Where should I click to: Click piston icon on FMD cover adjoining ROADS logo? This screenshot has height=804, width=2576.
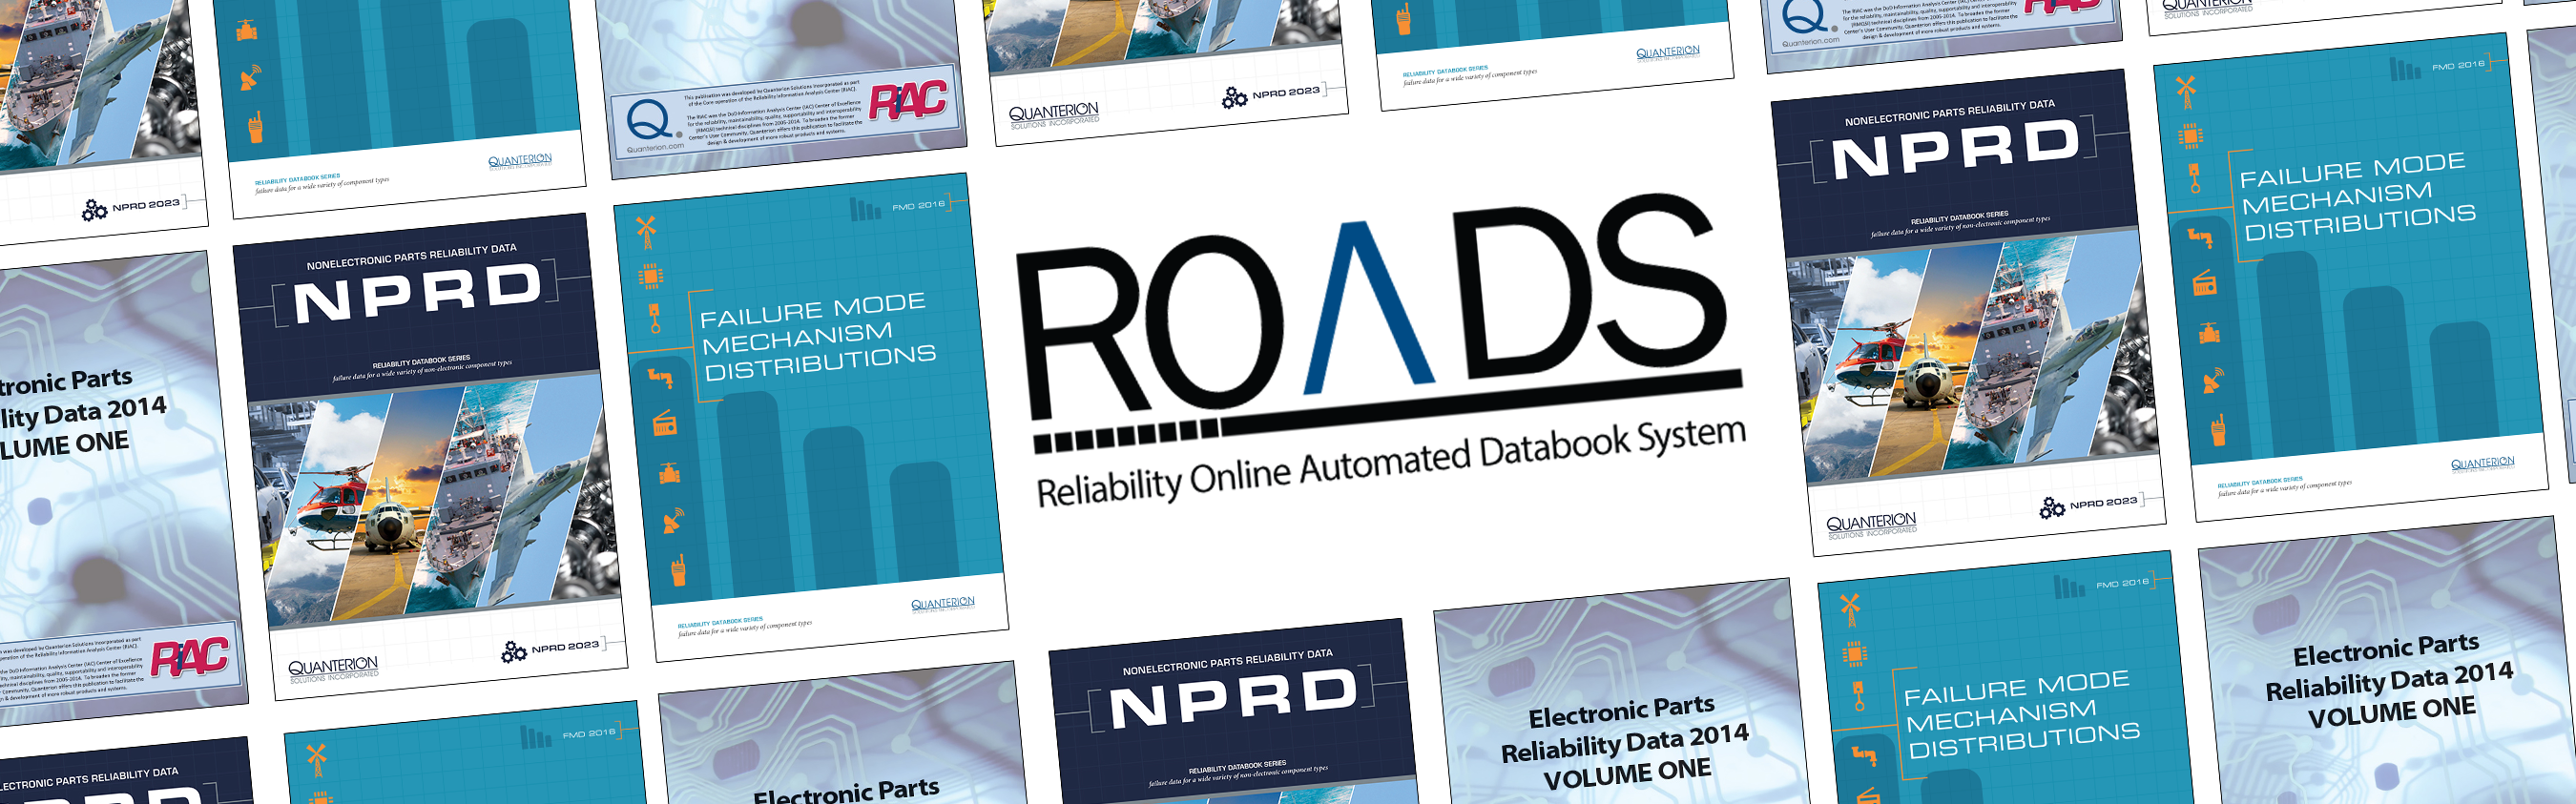655,318
